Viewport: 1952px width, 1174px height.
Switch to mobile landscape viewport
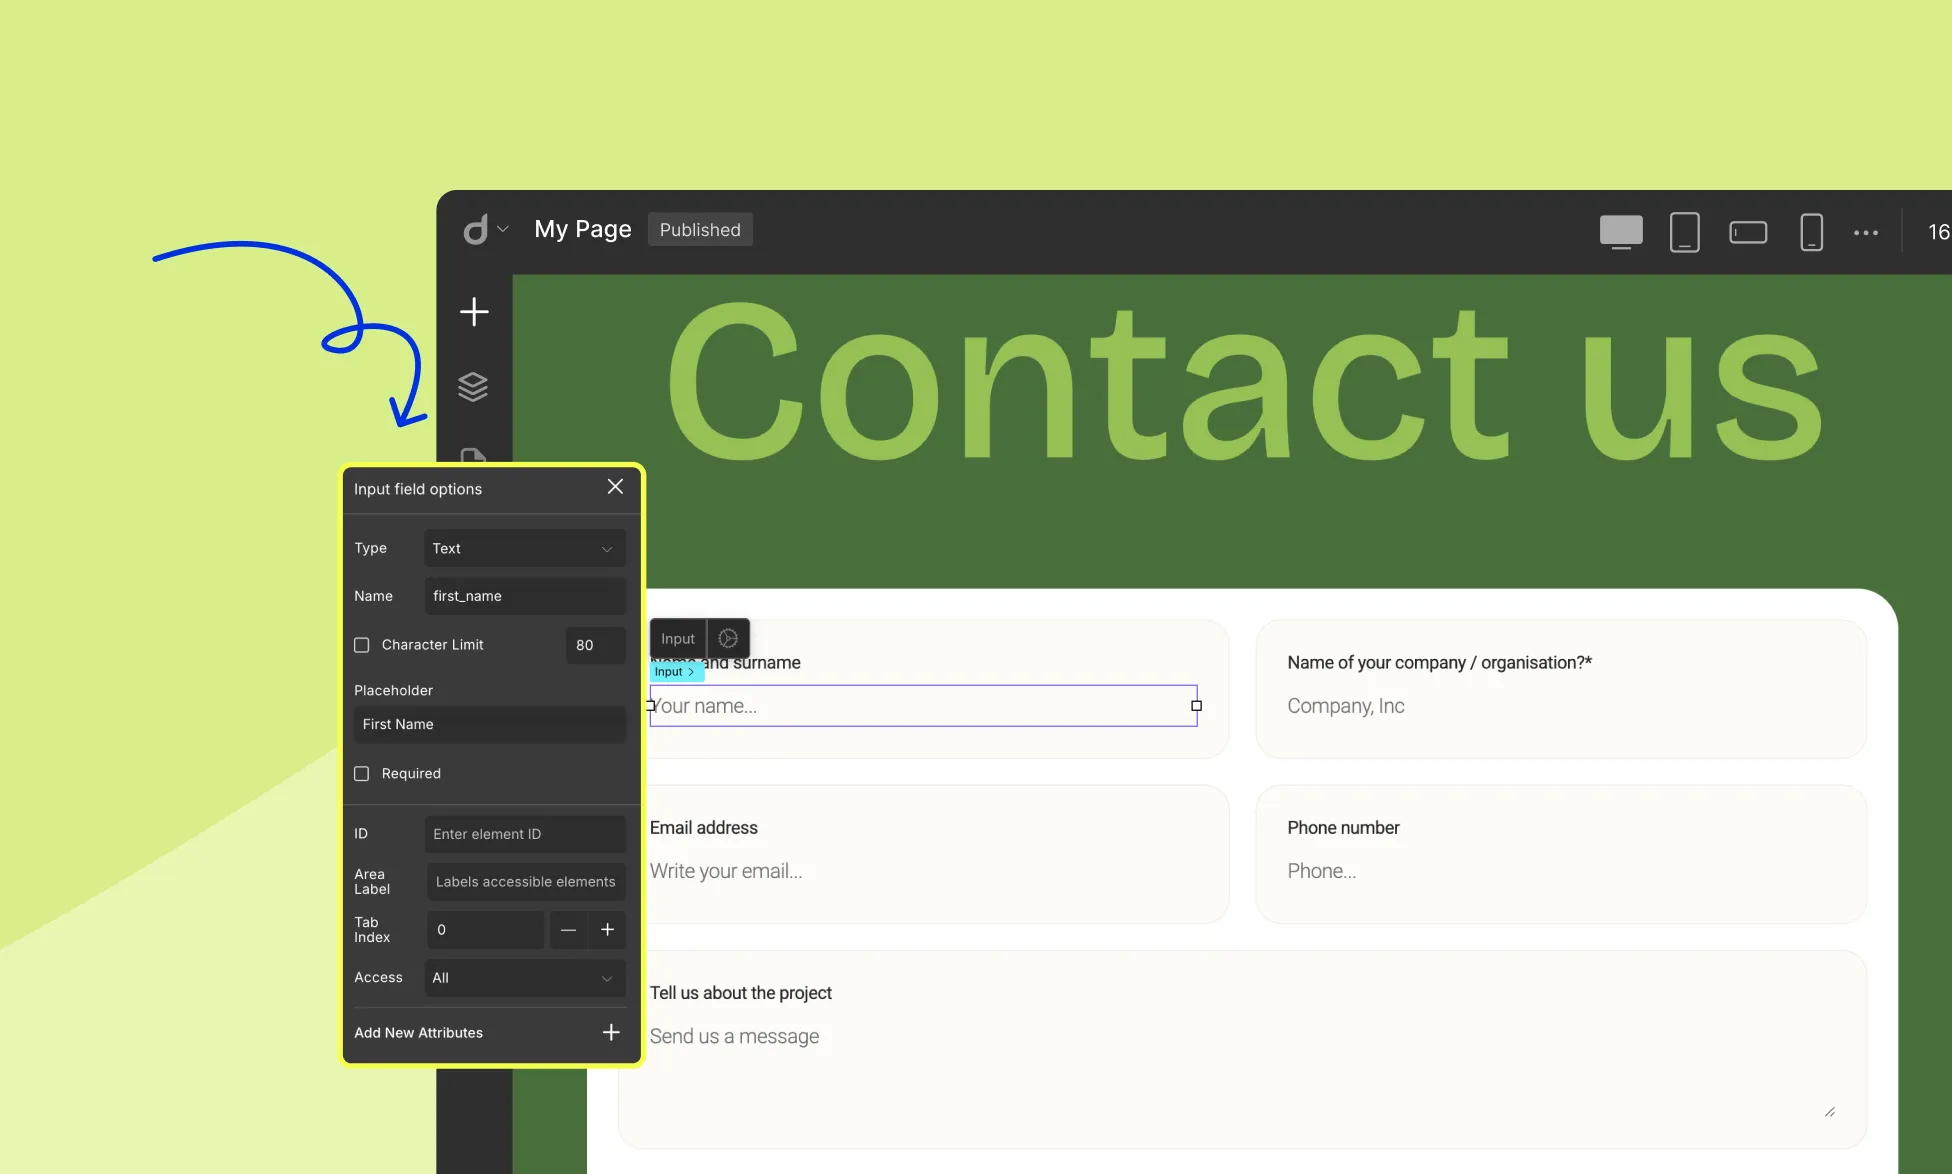pos(1748,232)
